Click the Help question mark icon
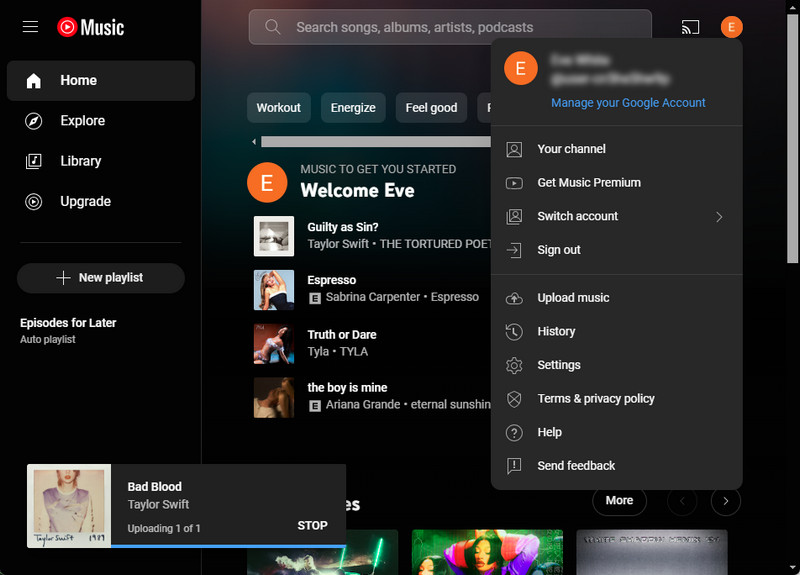This screenshot has width=800, height=575. pos(514,433)
